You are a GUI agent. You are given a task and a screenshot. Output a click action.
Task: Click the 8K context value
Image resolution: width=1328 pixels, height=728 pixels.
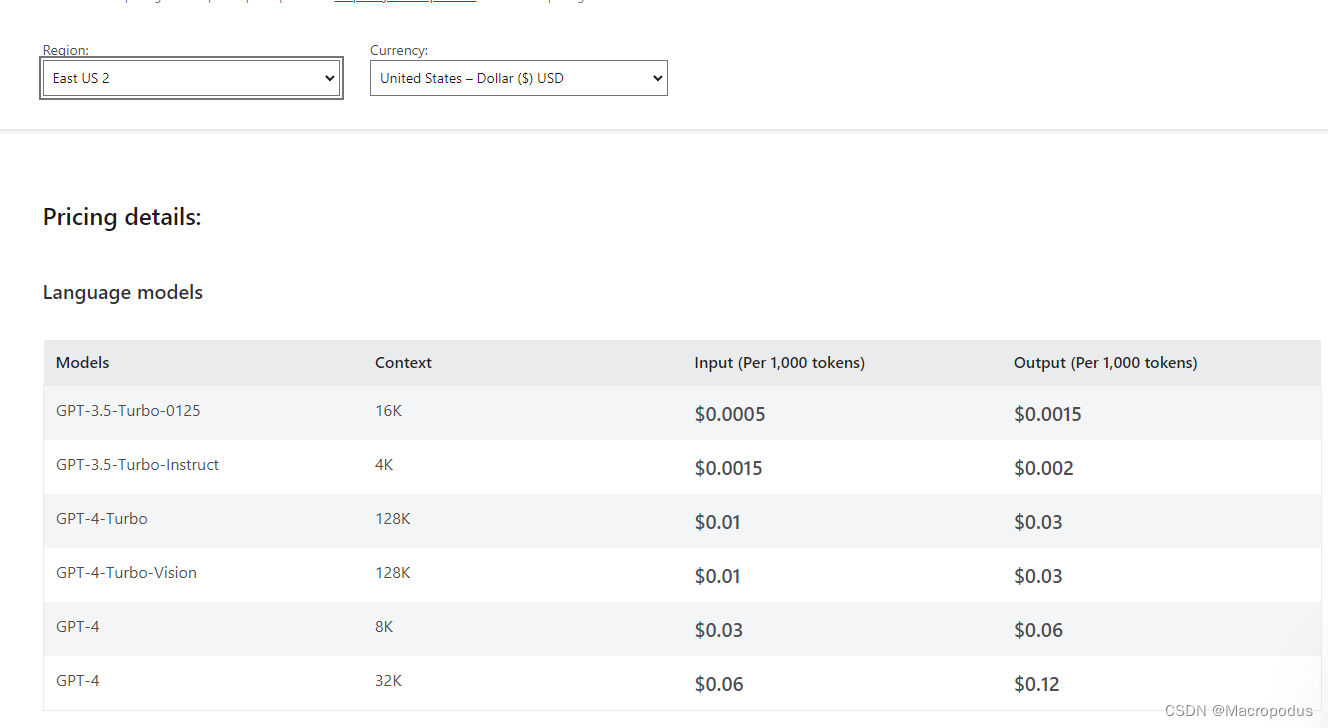[384, 627]
